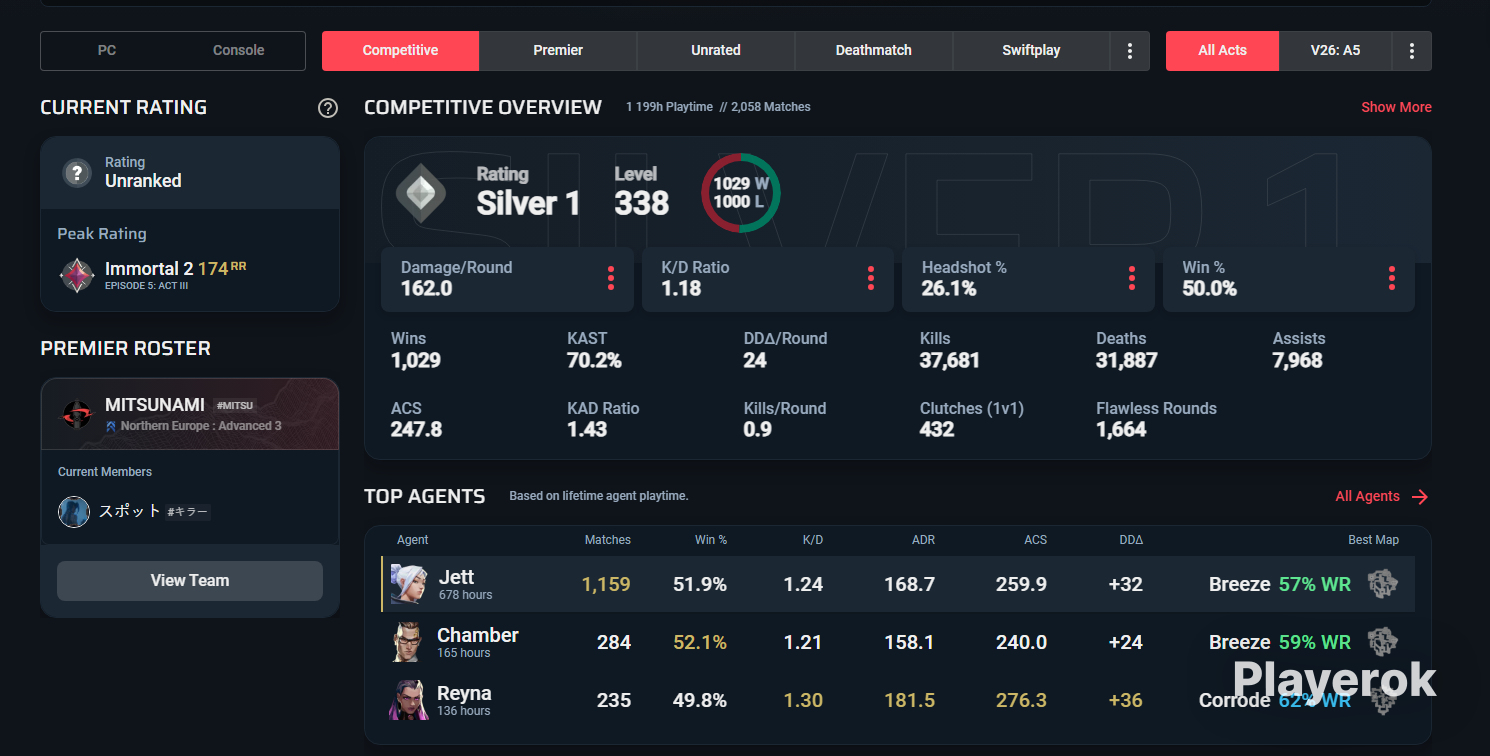Open the Damage/Round three-dot menu
Screen dimensions: 1490x756
click(x=610, y=279)
